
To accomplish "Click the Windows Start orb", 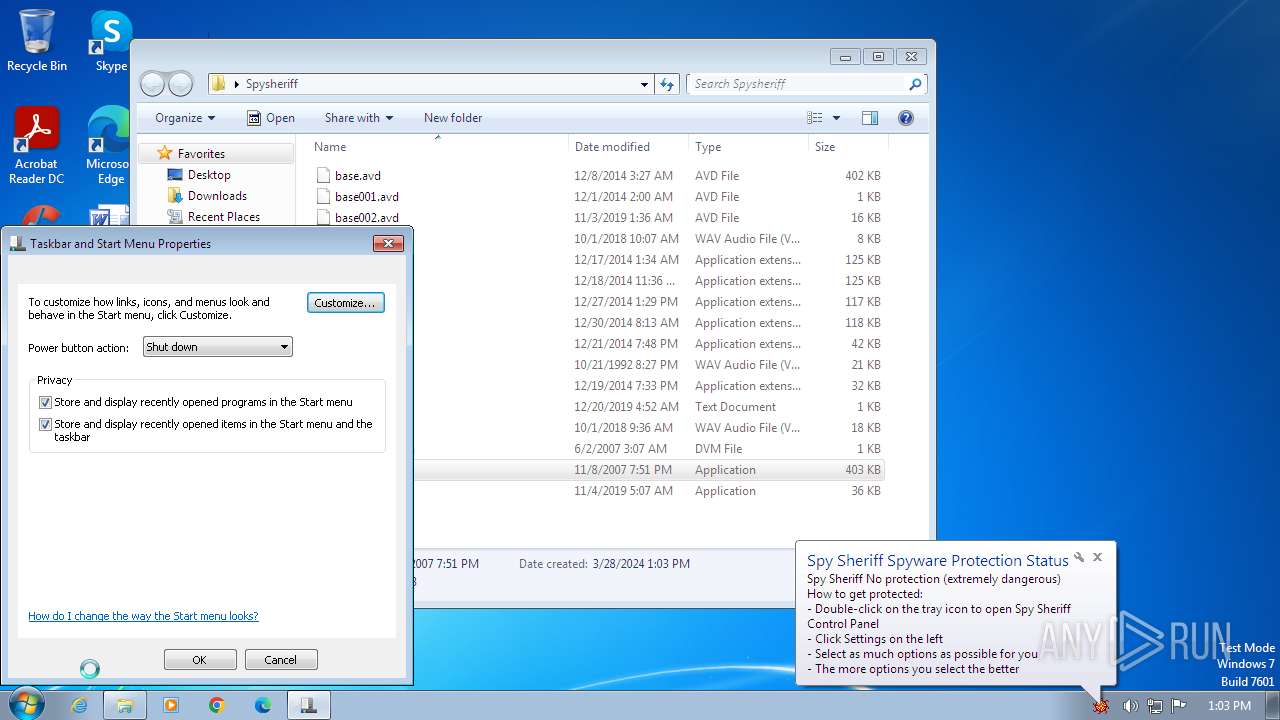I will [x=24, y=705].
